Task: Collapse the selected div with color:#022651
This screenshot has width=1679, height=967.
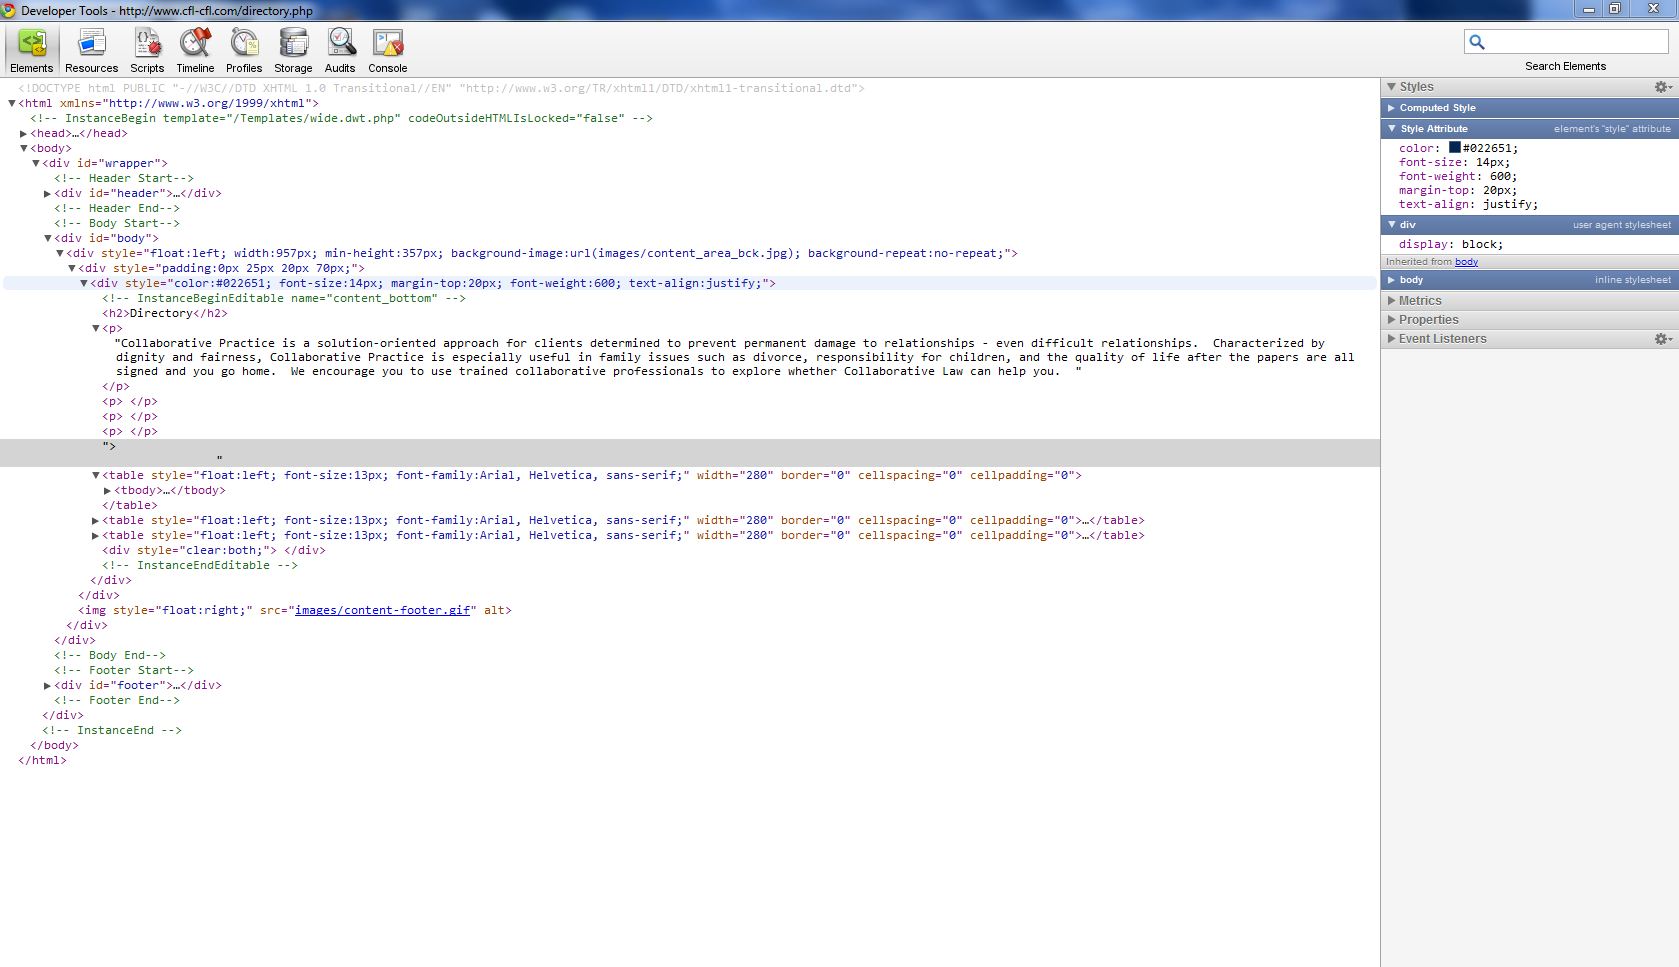Action: (x=84, y=283)
